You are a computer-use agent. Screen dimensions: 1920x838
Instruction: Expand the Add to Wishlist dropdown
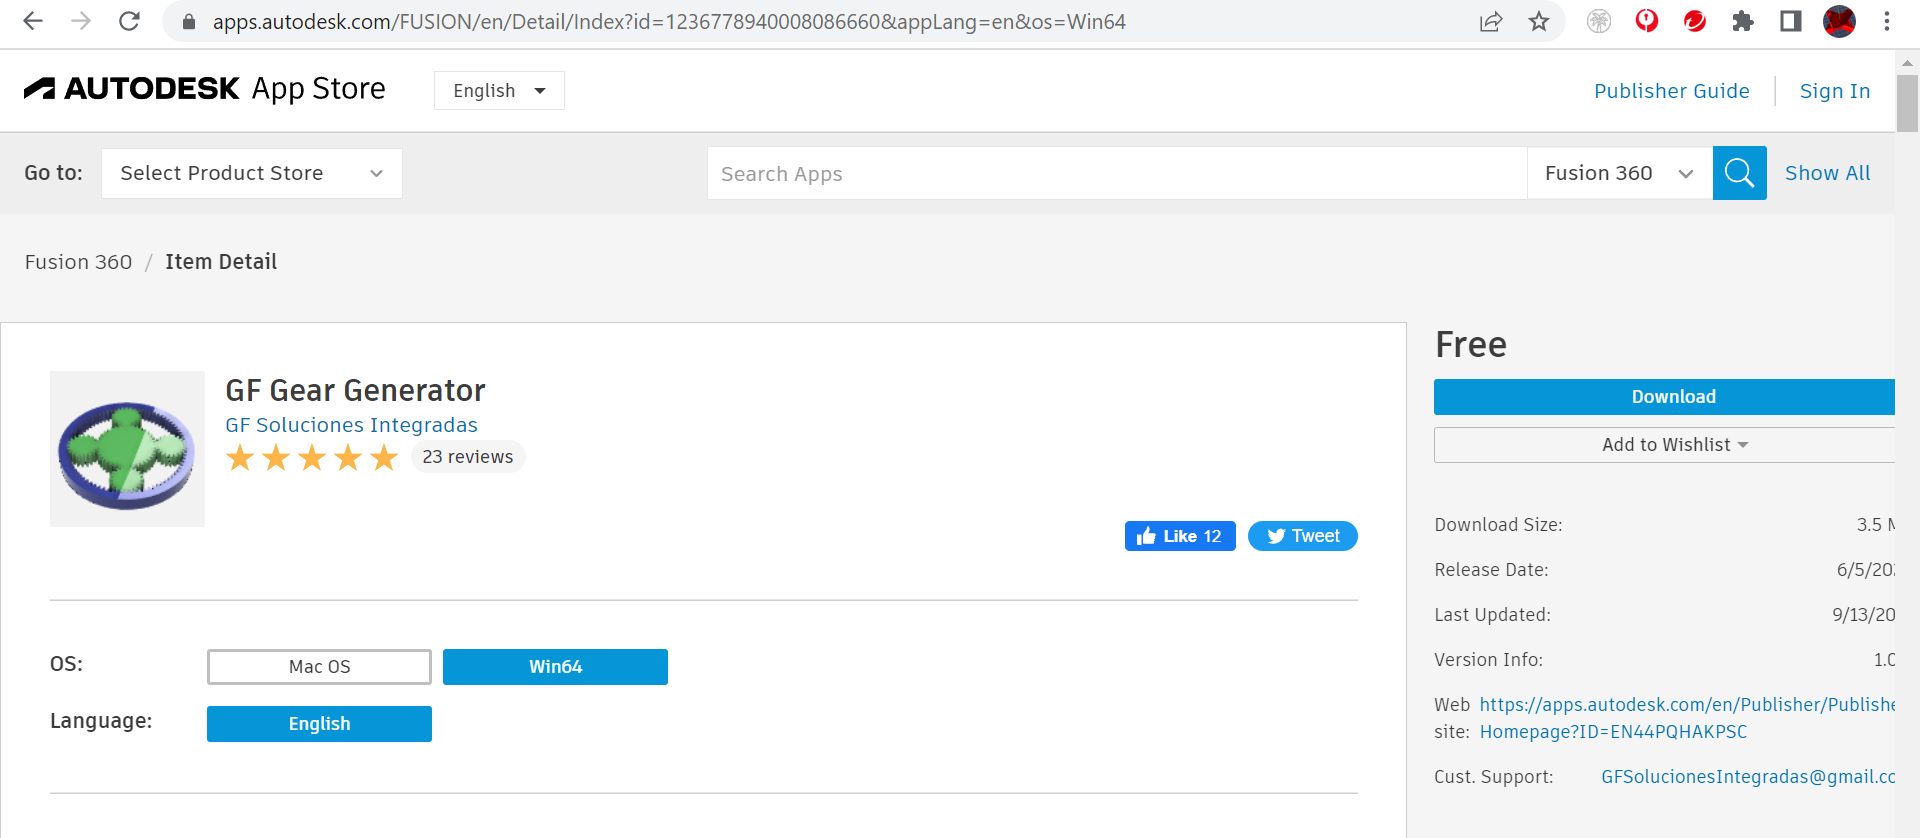pyautogui.click(x=1664, y=445)
